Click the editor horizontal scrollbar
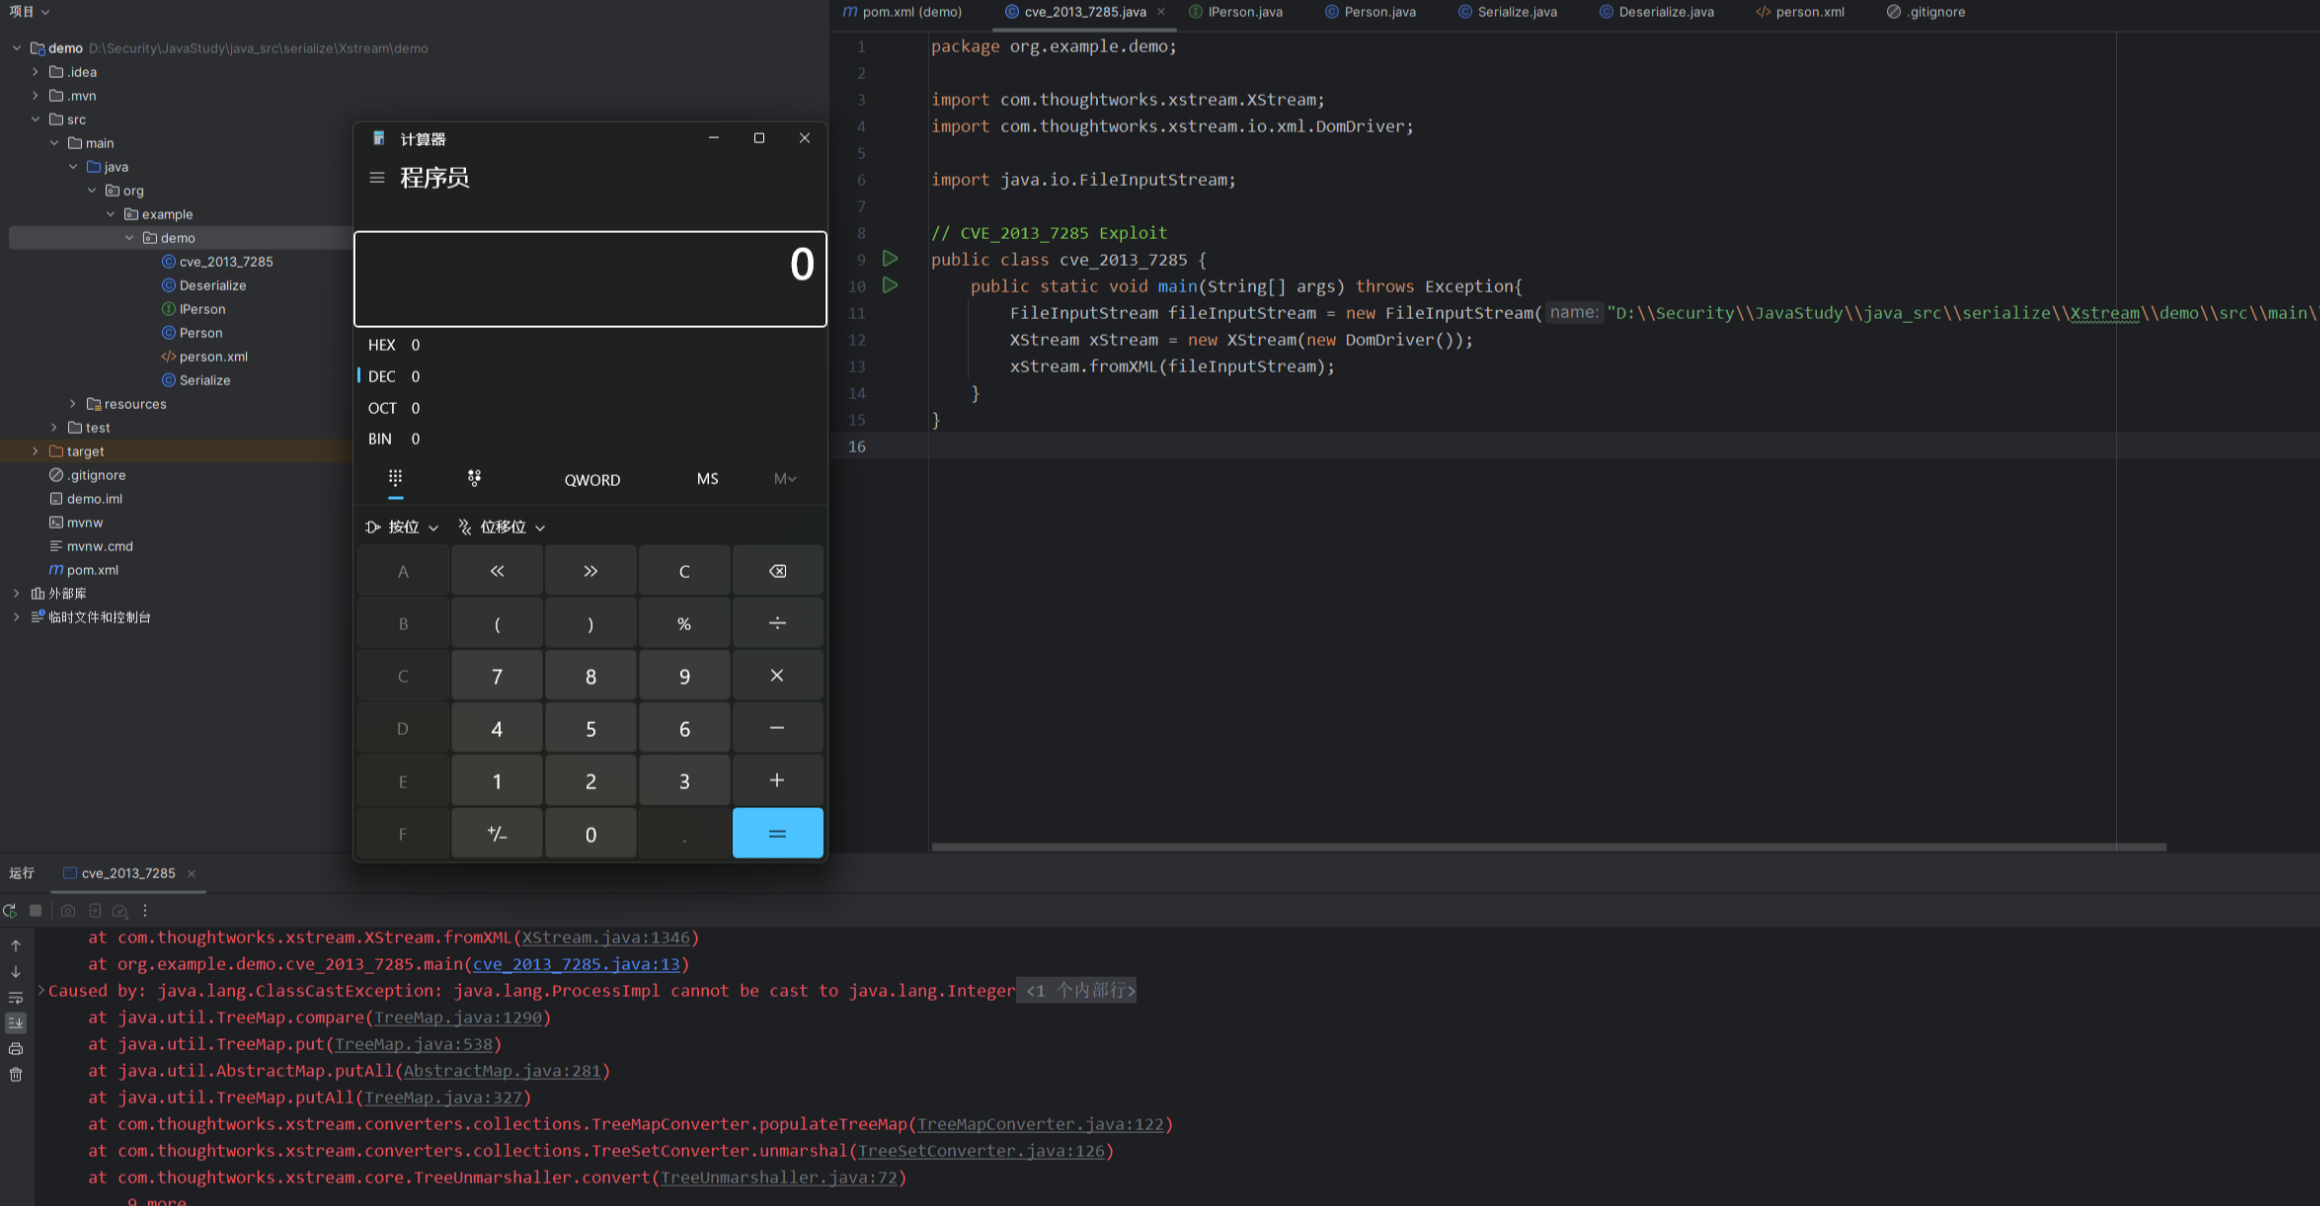This screenshot has width=2320, height=1206. [x=1548, y=847]
